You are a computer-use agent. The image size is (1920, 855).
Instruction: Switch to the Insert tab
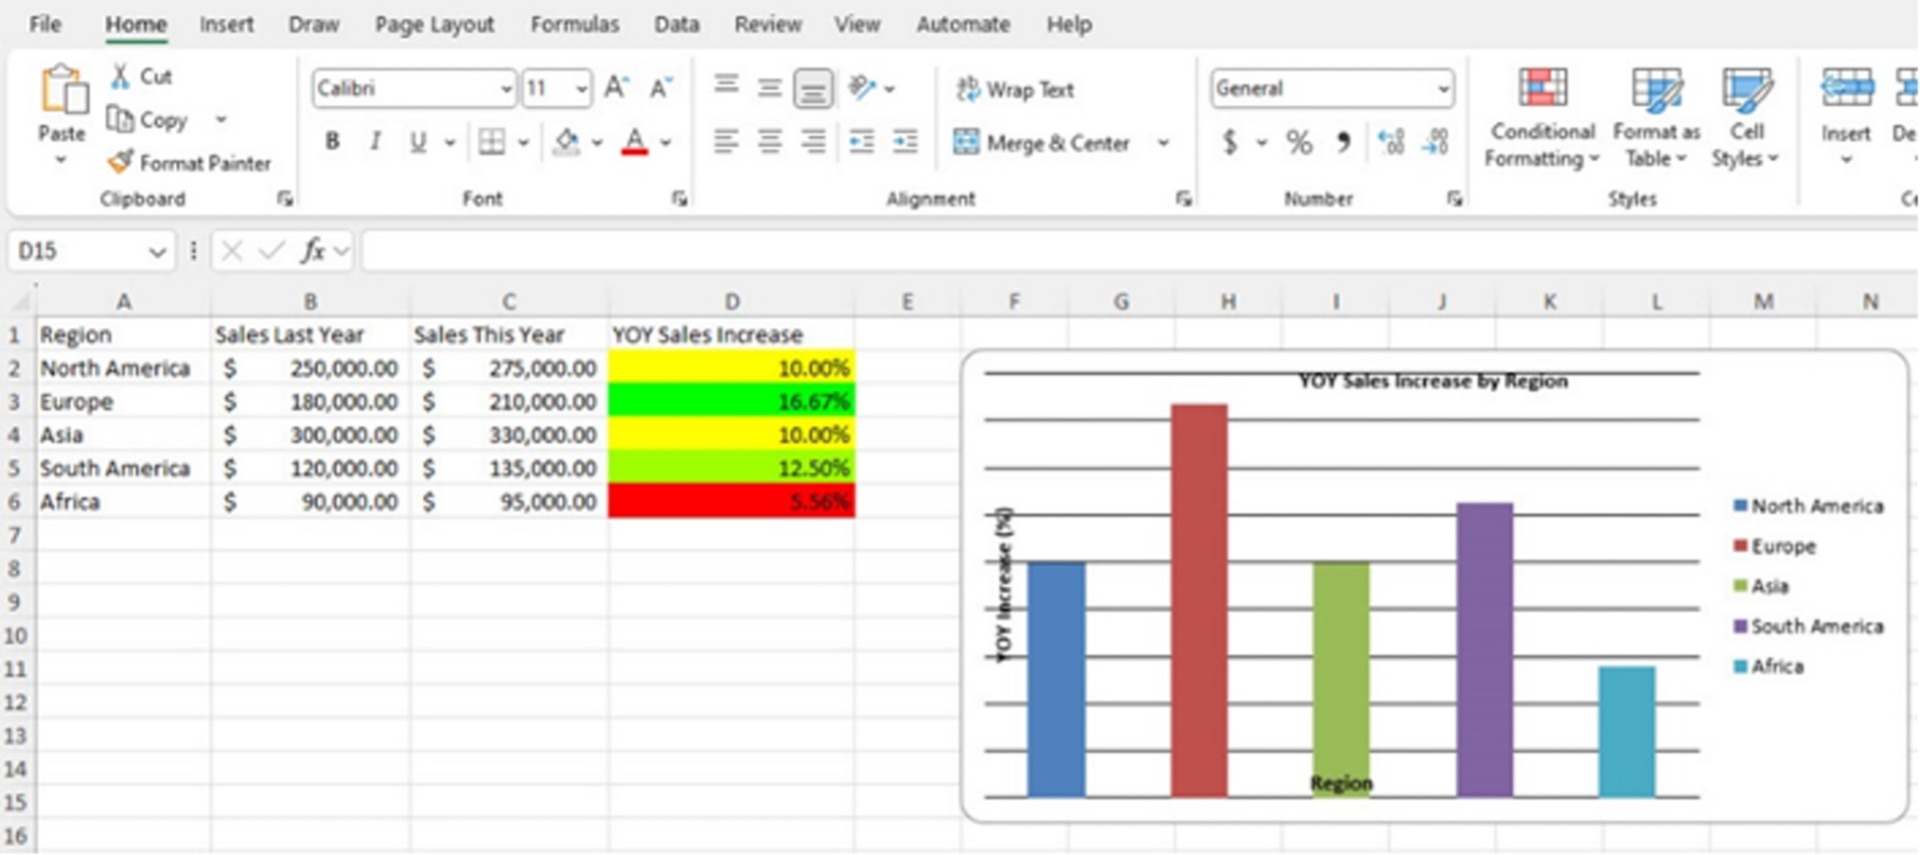(226, 24)
